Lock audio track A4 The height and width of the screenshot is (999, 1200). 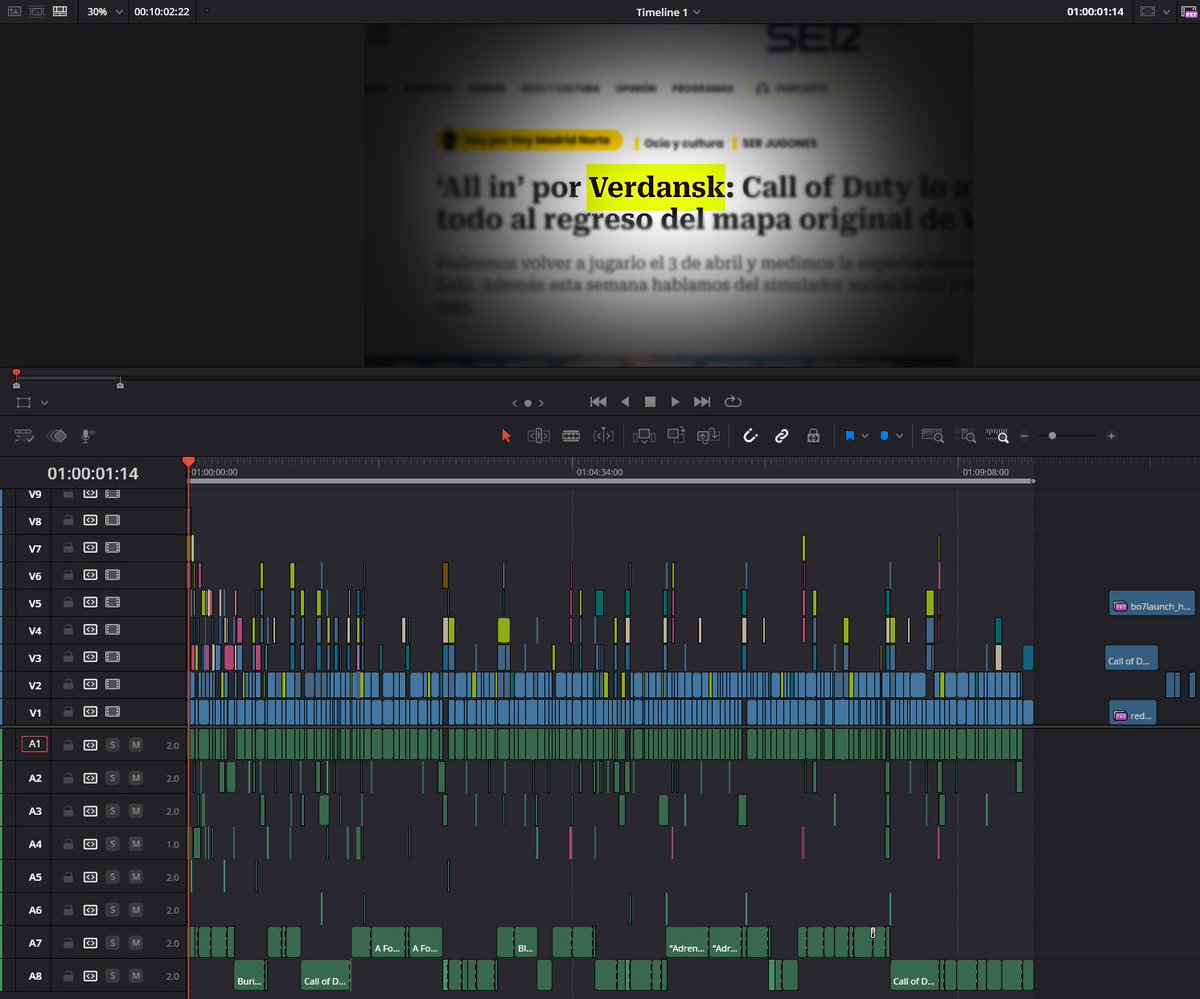click(68, 844)
